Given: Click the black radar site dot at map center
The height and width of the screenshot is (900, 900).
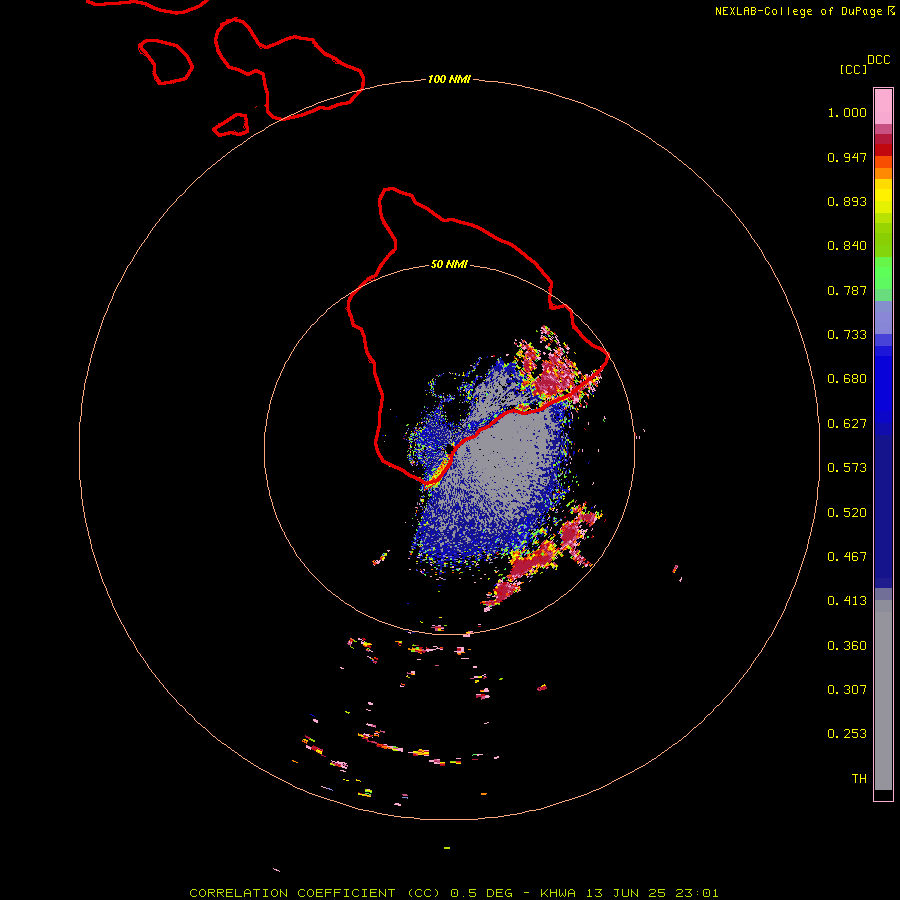Looking at the screenshot, I should tap(449, 449).
